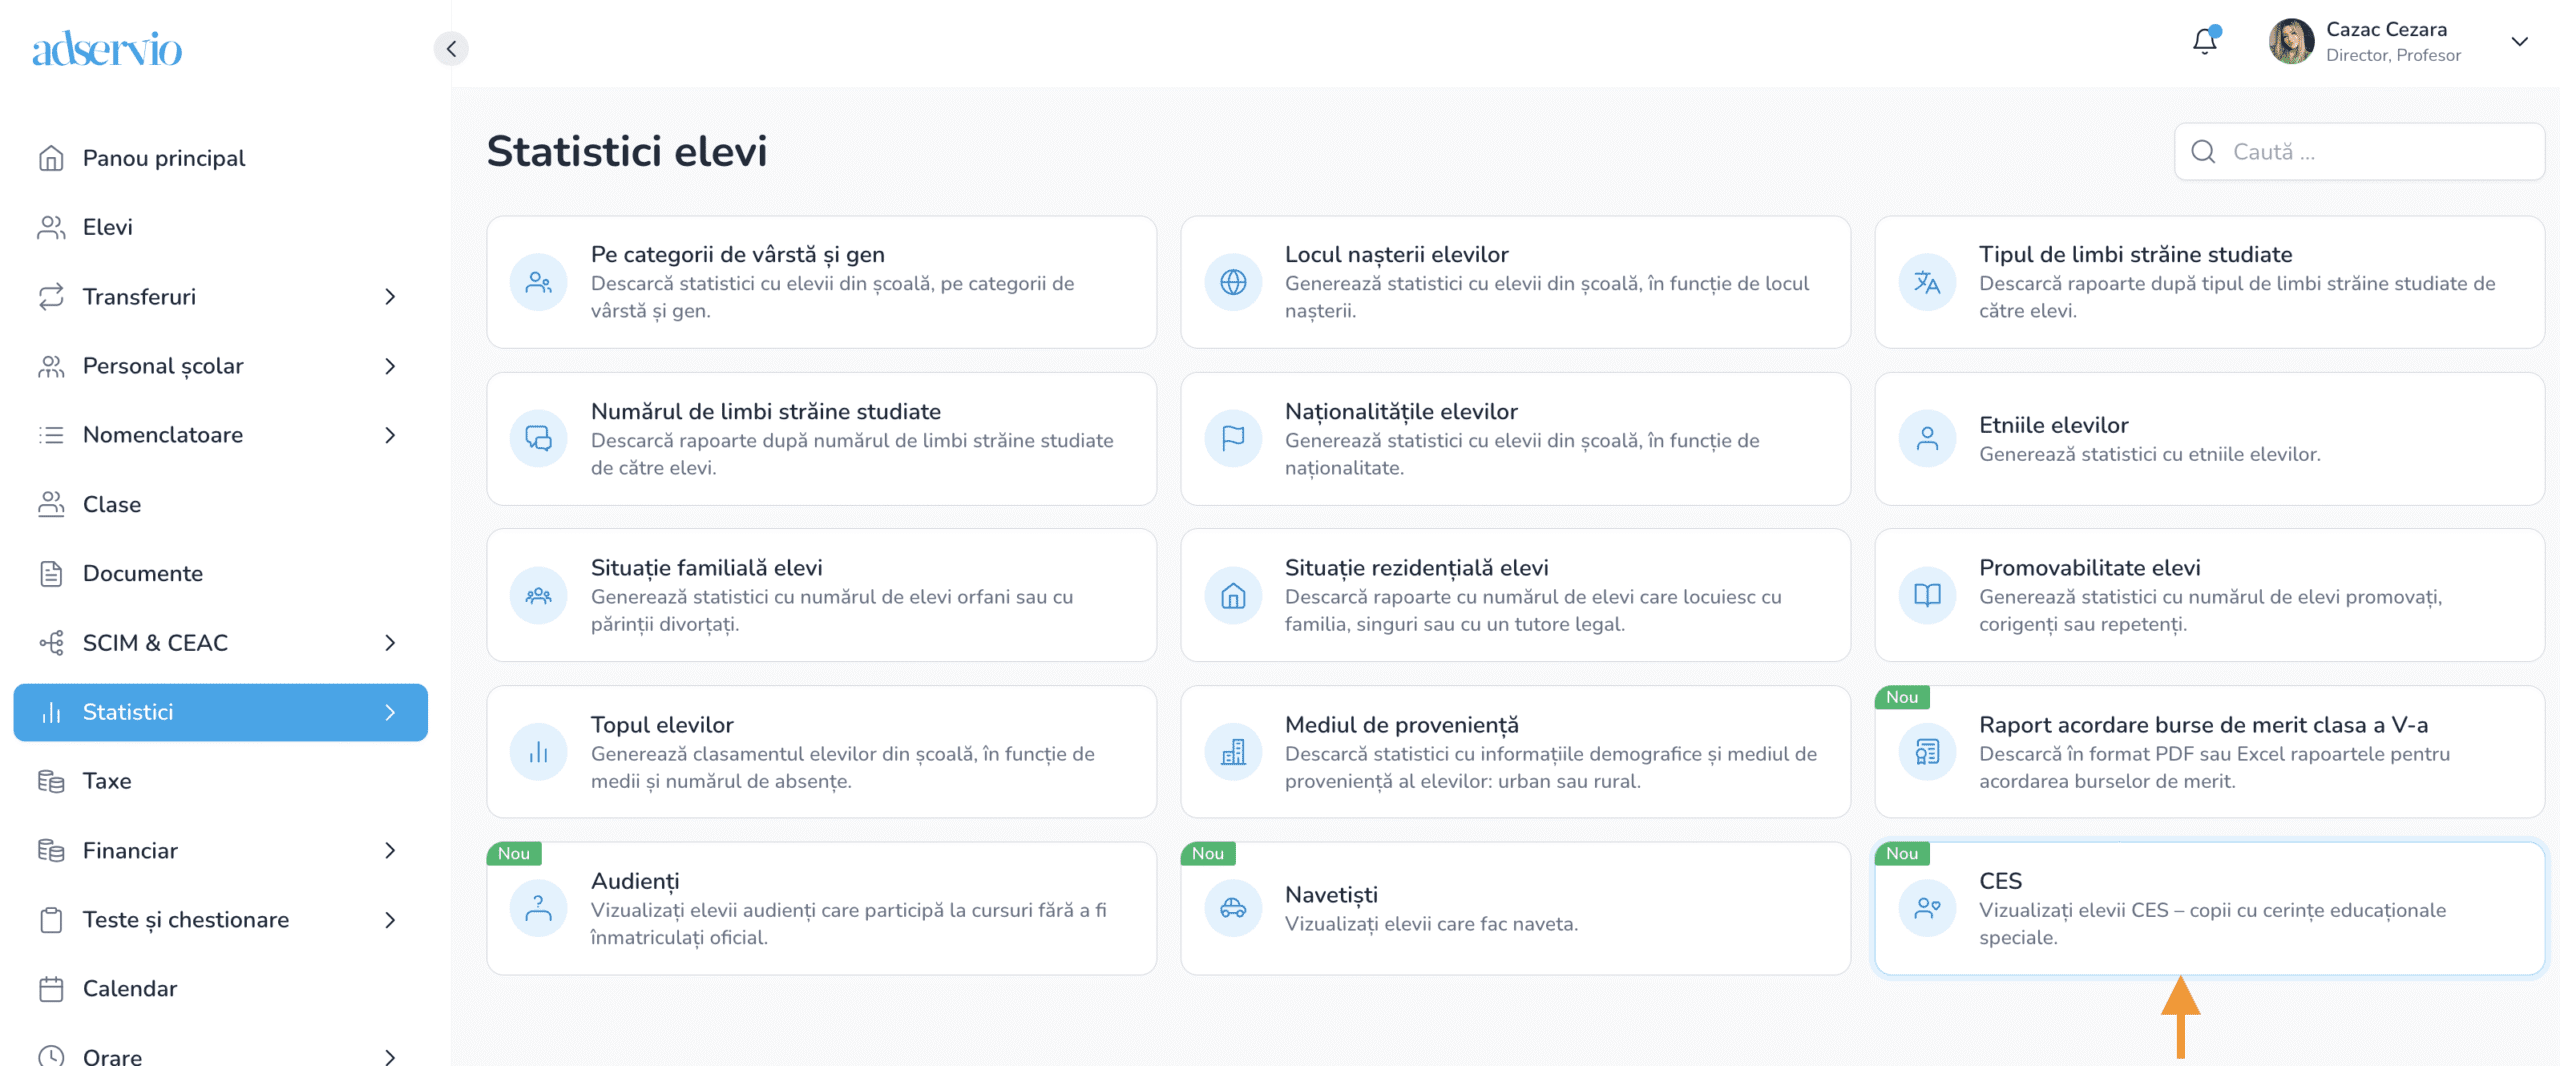Open Panou principal in the sidebar
The image size is (2560, 1066).
[x=163, y=158]
